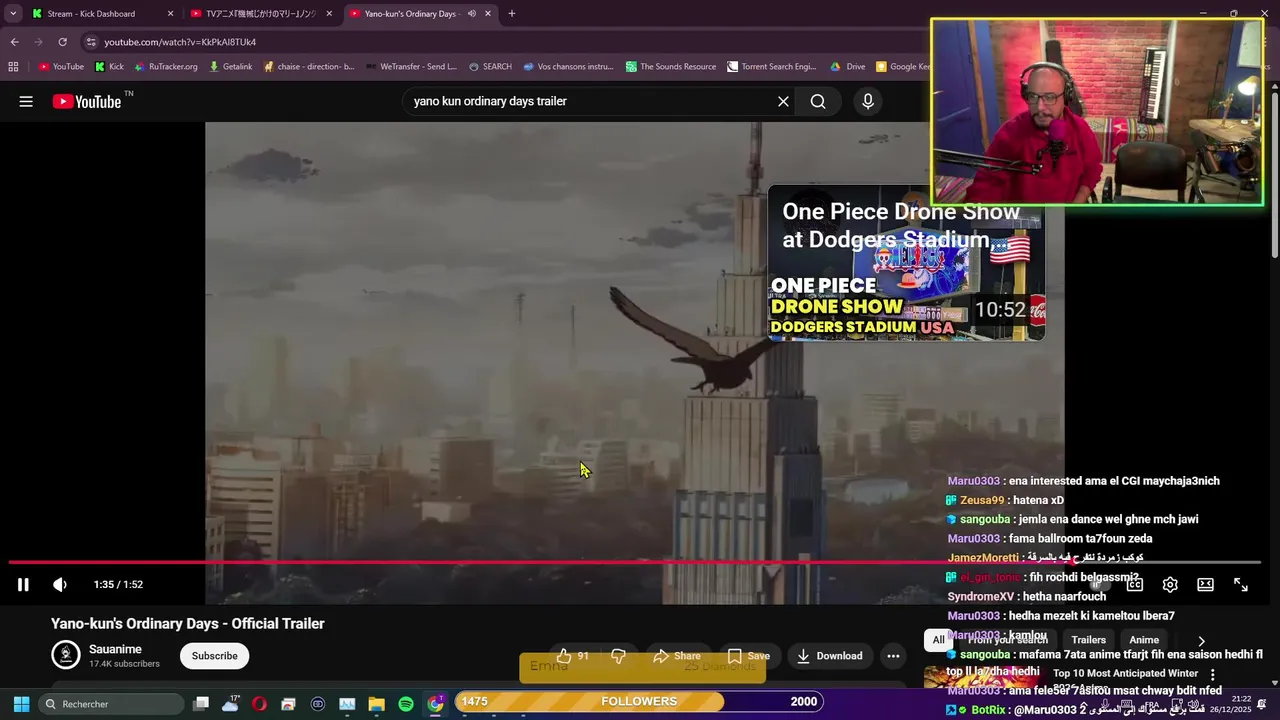This screenshot has width=1280, height=720.
Task: Open the more actions ellipsis menu
Action: pos(893,656)
